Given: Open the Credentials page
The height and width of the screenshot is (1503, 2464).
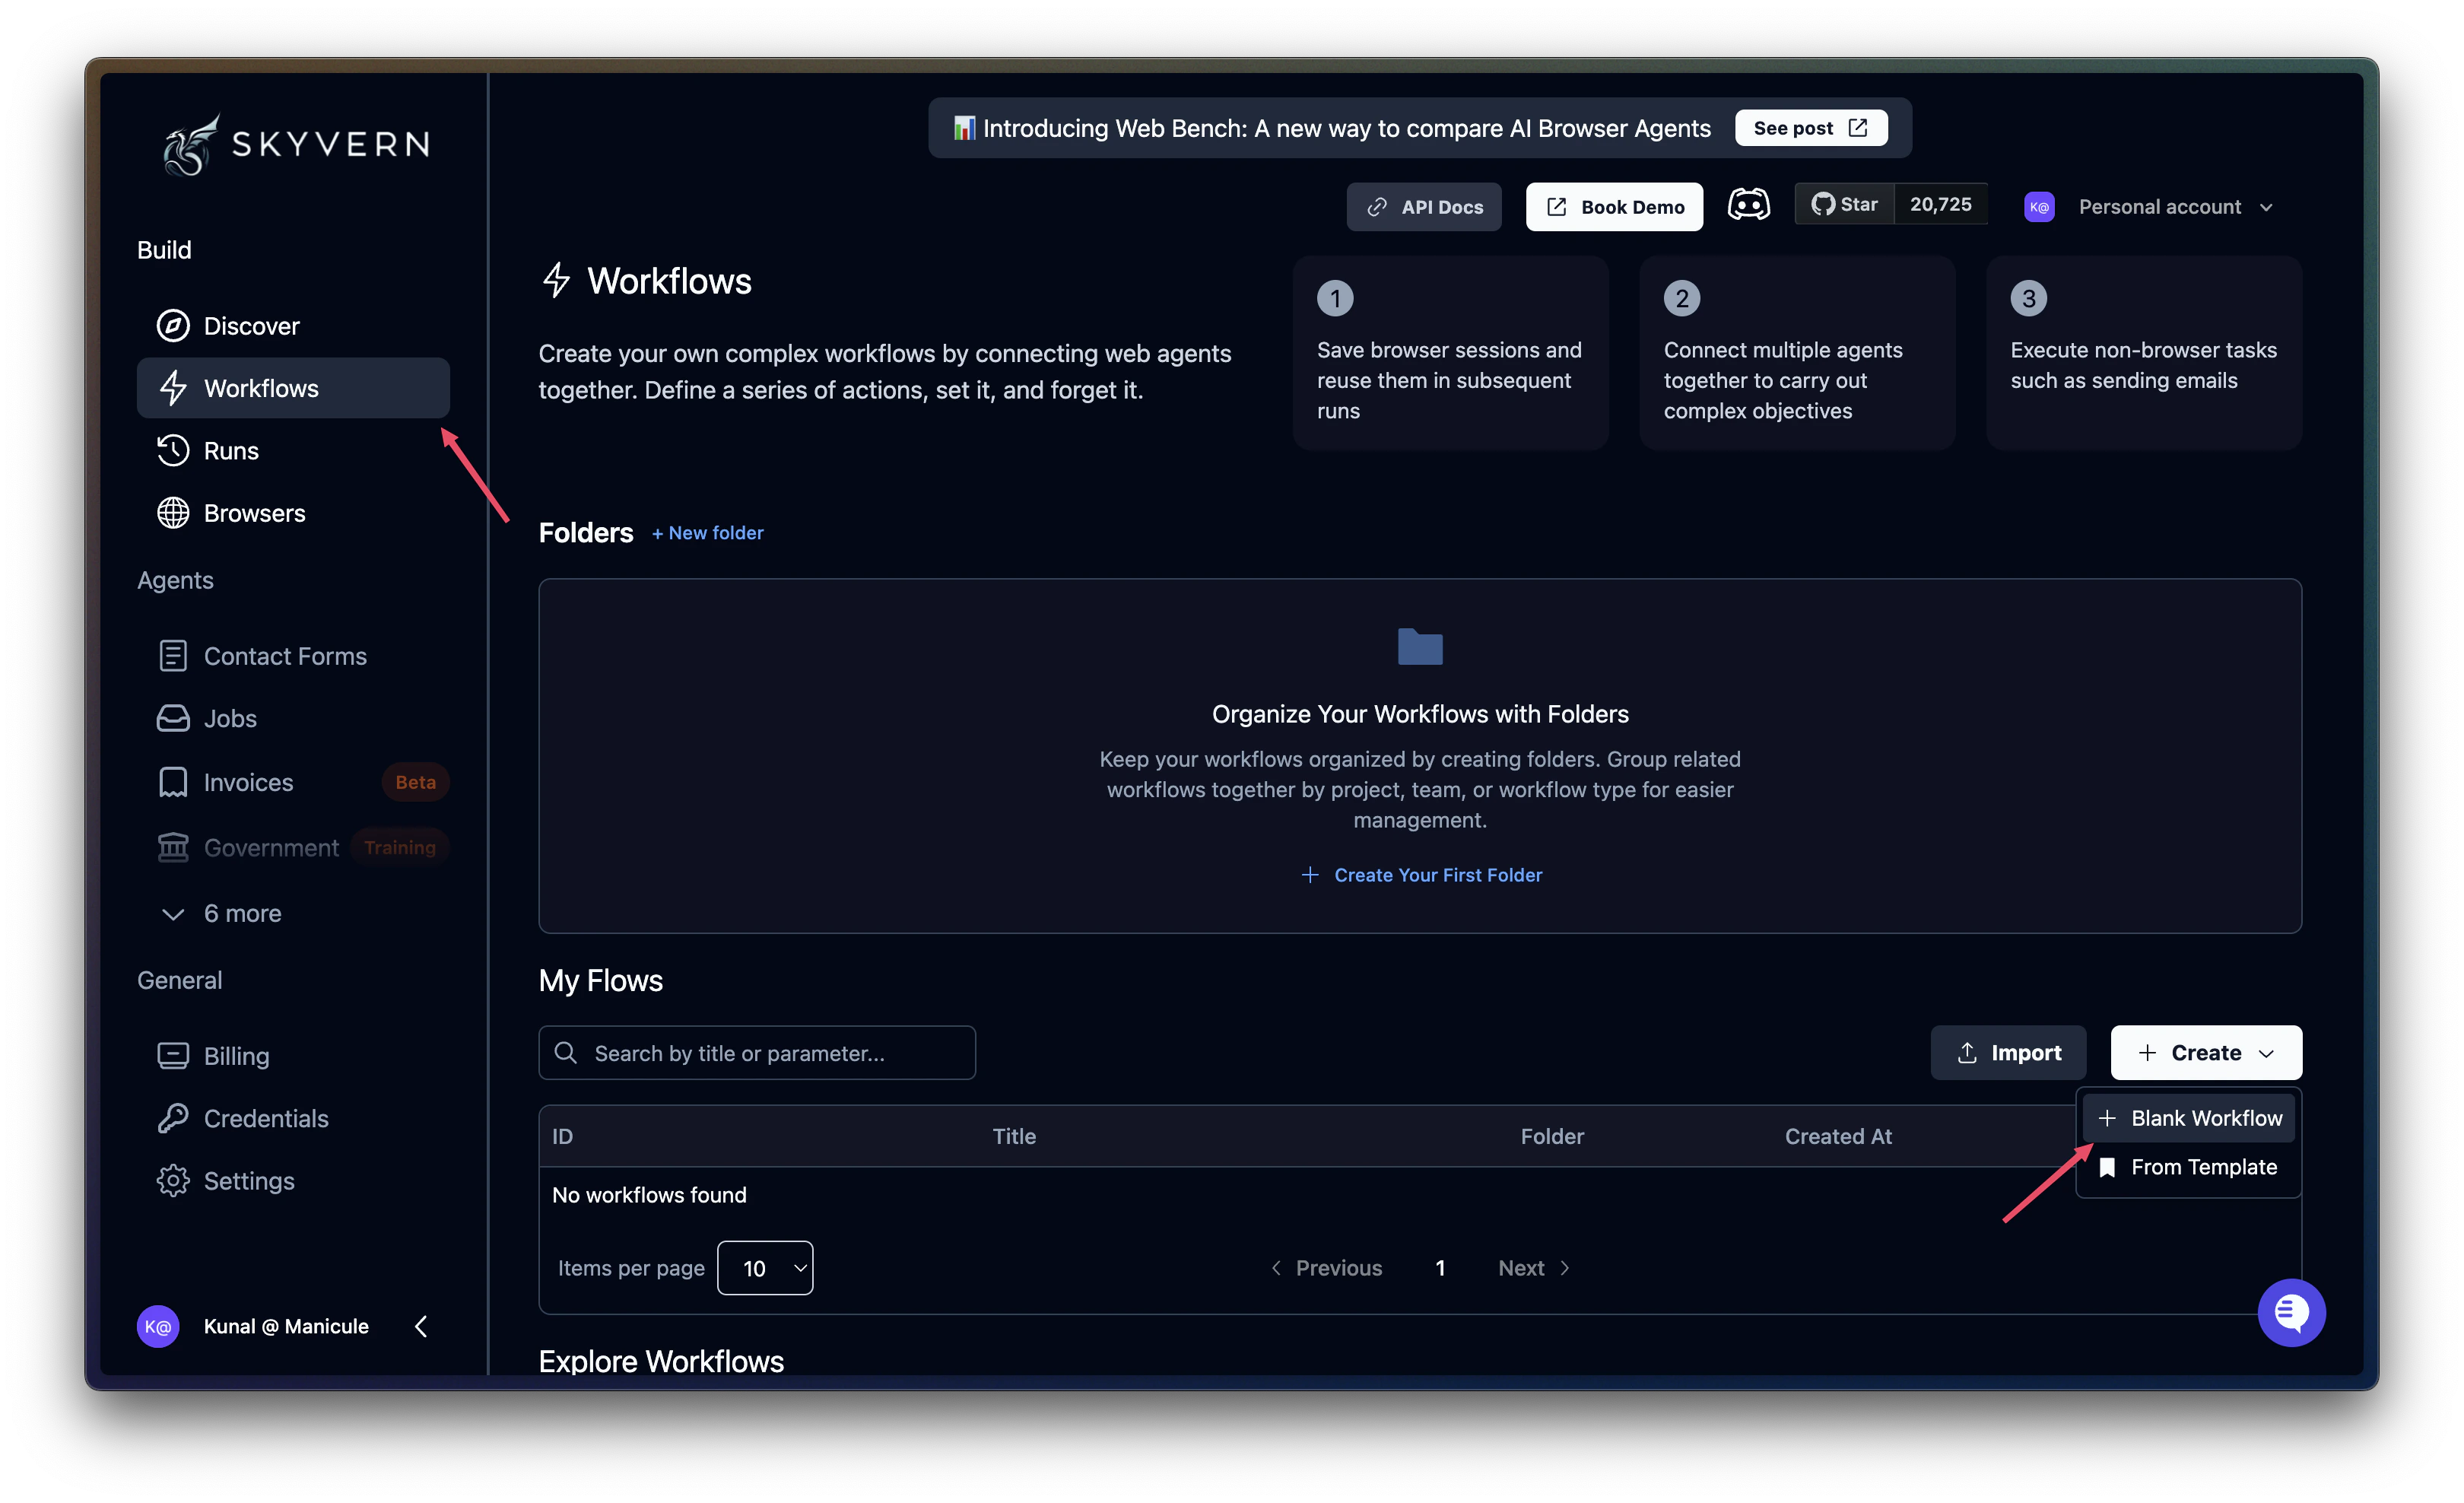Looking at the screenshot, I should pos(265,1118).
